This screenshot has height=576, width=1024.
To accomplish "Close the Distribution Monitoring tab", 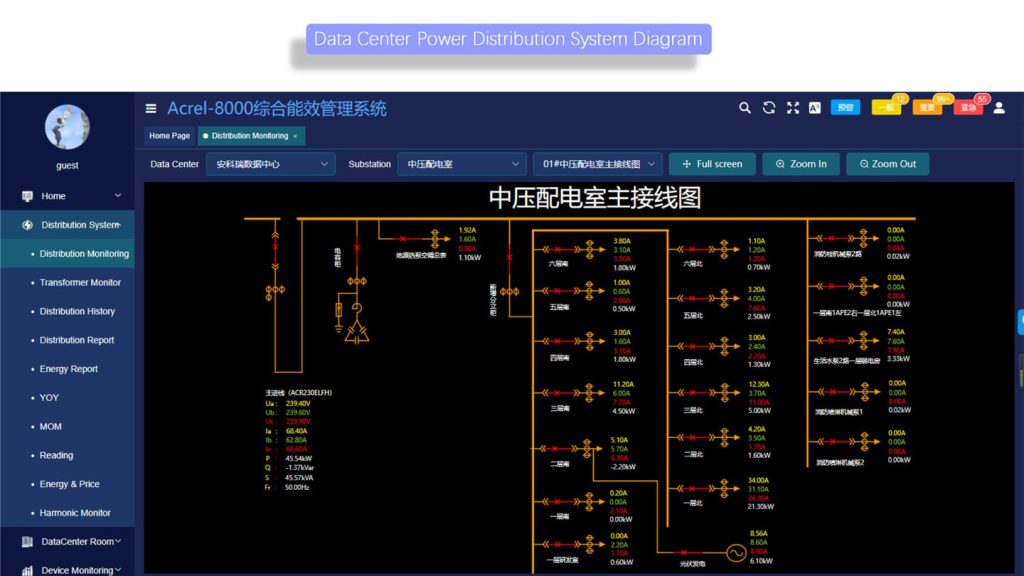I will 297,135.
